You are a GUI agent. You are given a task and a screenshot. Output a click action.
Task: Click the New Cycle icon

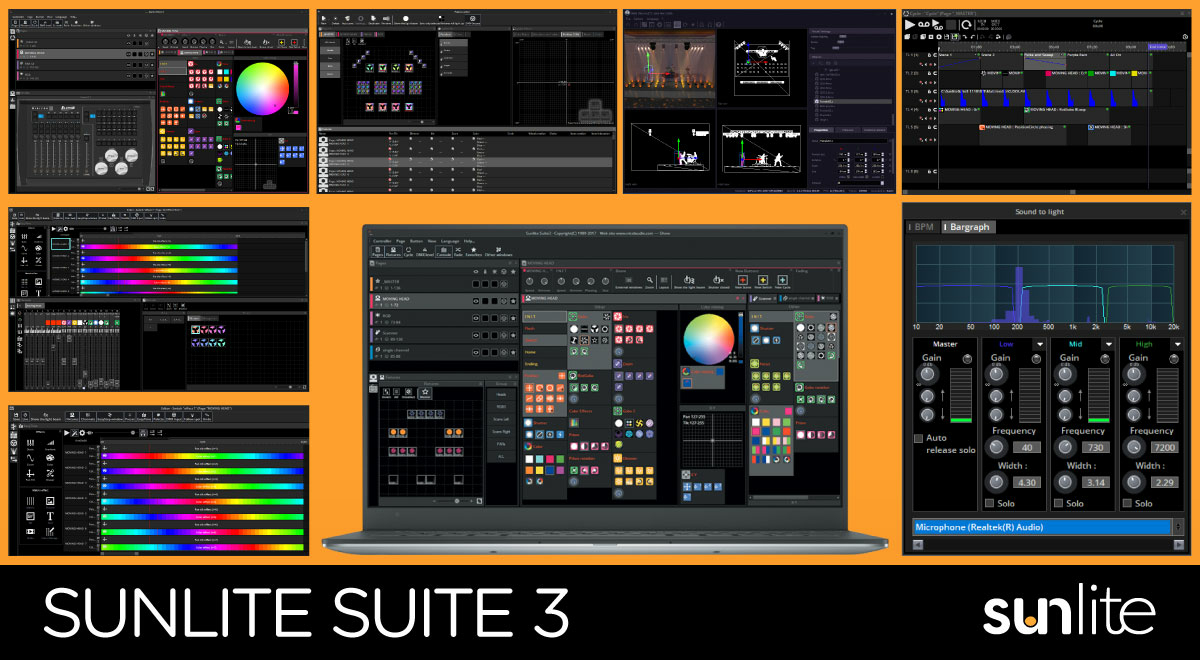point(782,281)
